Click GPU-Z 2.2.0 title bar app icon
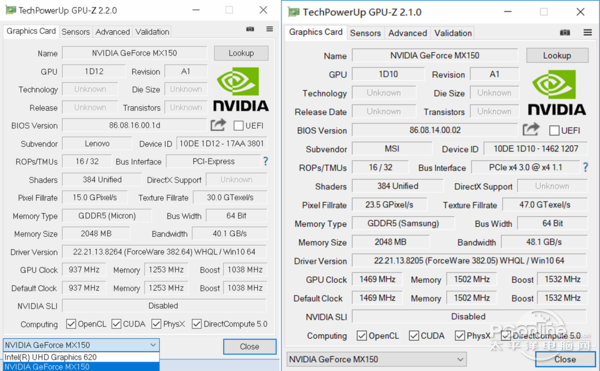The image size is (600, 371). point(10,10)
